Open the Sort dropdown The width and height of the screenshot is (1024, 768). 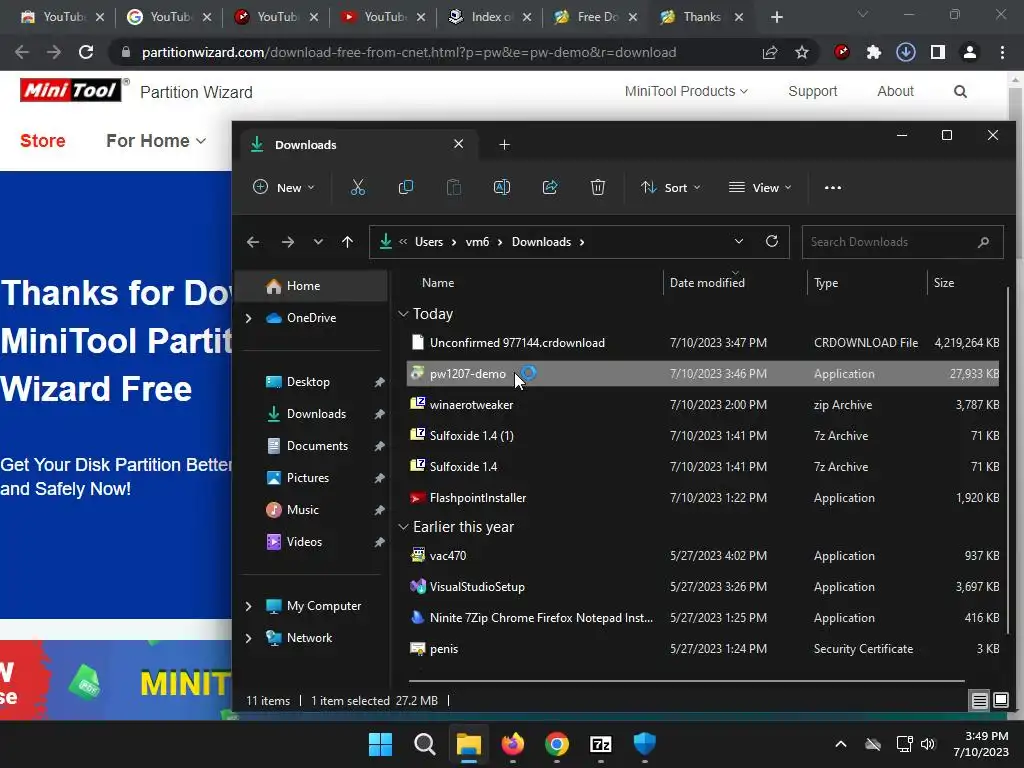(x=670, y=188)
